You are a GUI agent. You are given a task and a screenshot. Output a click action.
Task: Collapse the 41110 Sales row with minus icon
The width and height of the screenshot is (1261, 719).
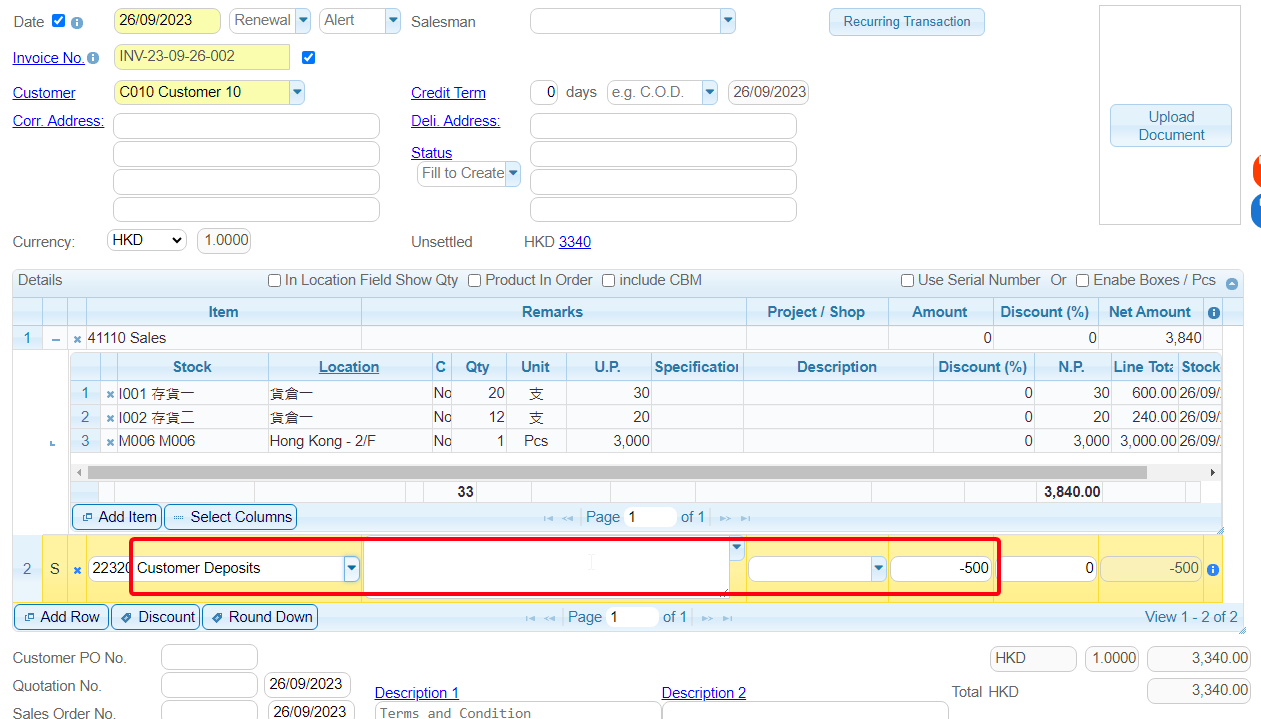point(56,339)
